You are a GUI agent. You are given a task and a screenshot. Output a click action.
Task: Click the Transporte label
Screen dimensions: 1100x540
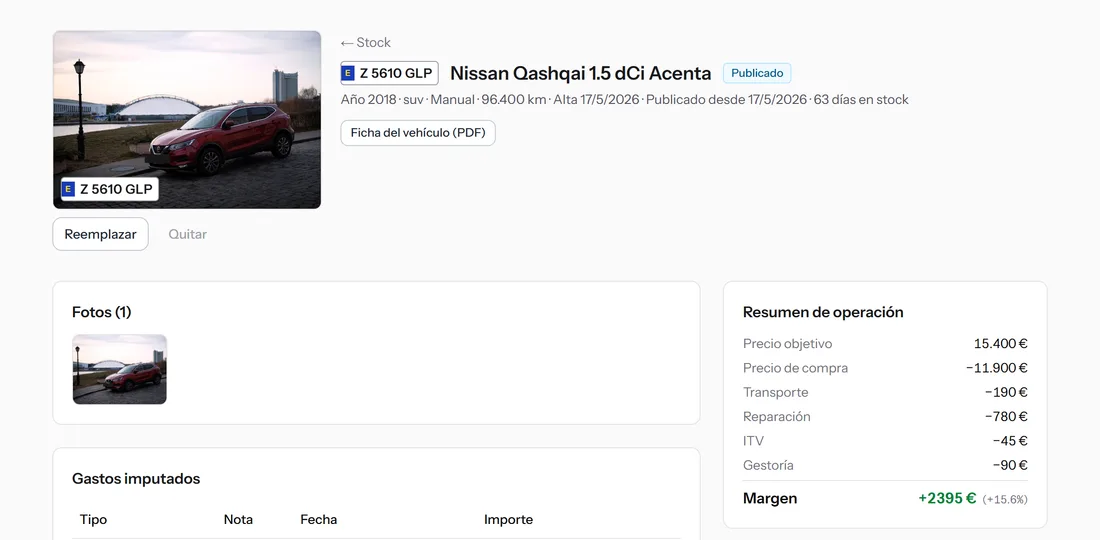point(776,392)
